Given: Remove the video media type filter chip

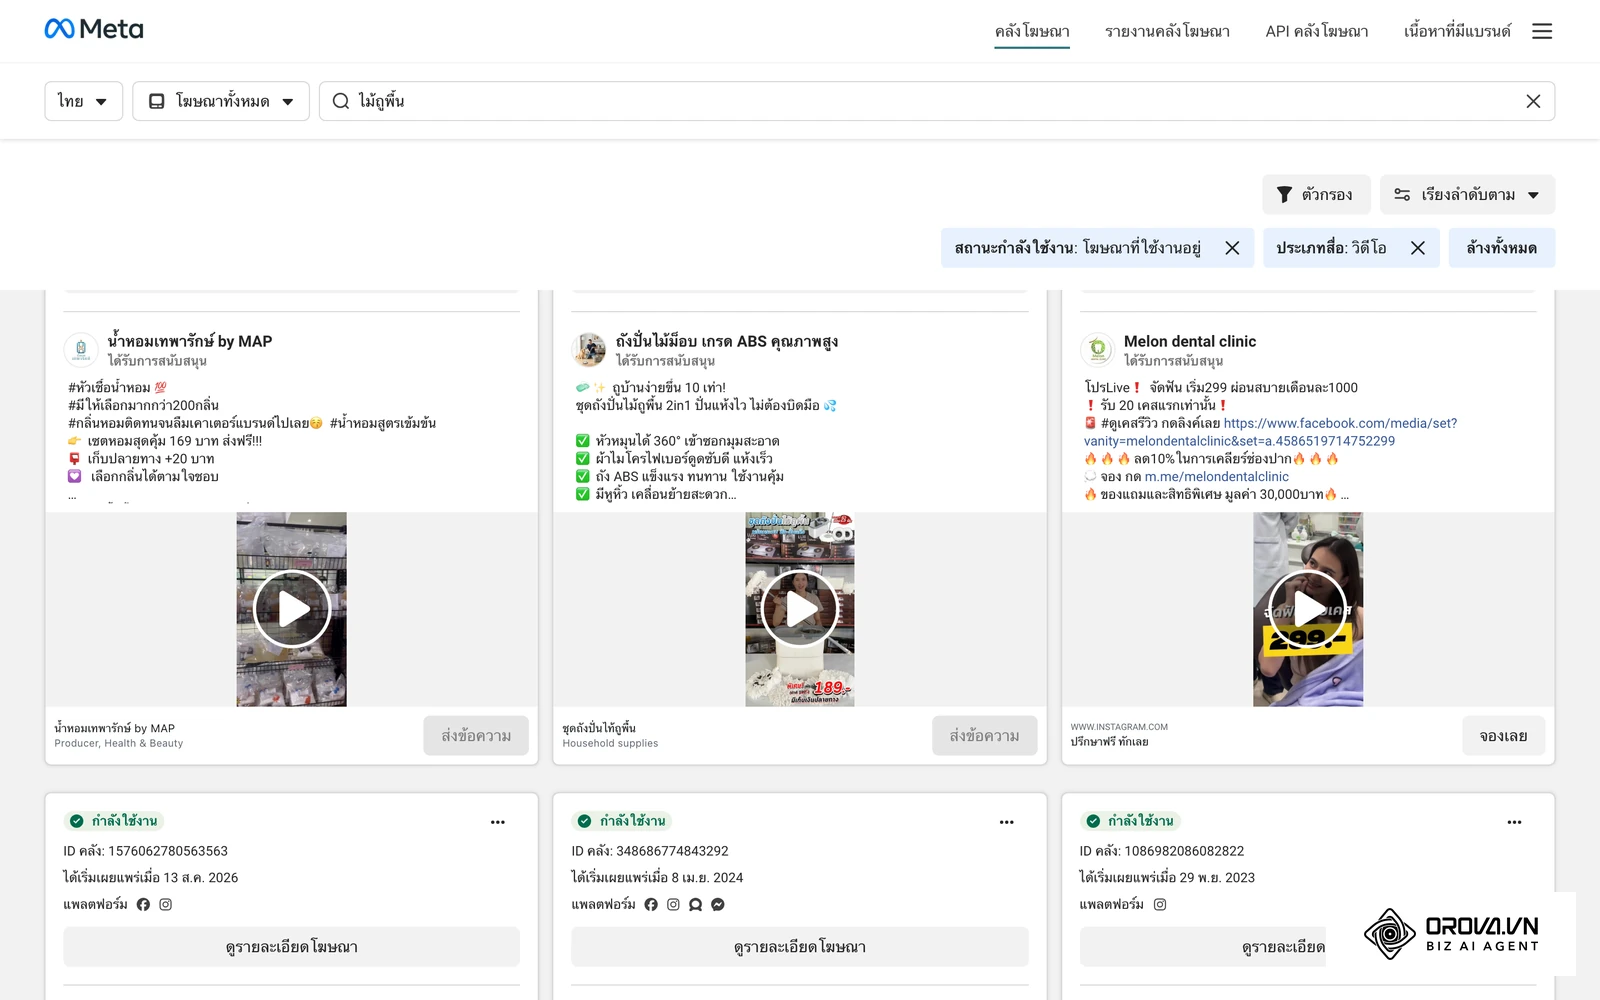Looking at the screenshot, I should 1418,248.
